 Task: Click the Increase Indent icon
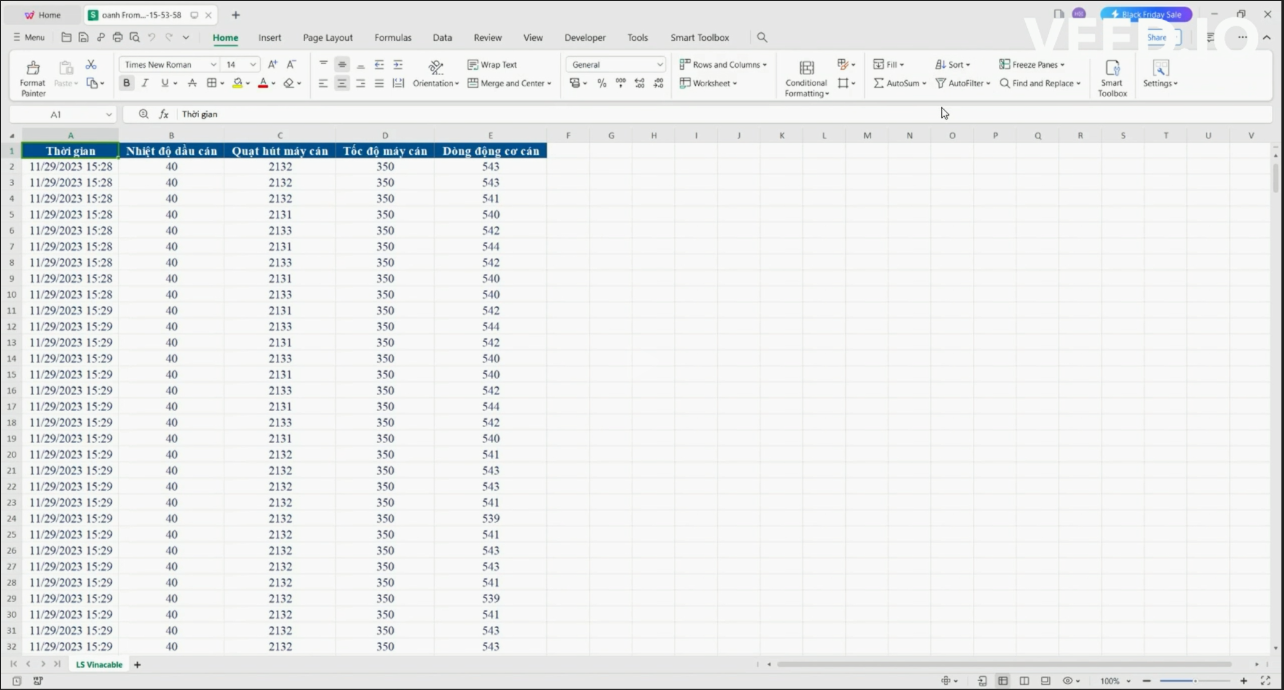[x=398, y=65]
